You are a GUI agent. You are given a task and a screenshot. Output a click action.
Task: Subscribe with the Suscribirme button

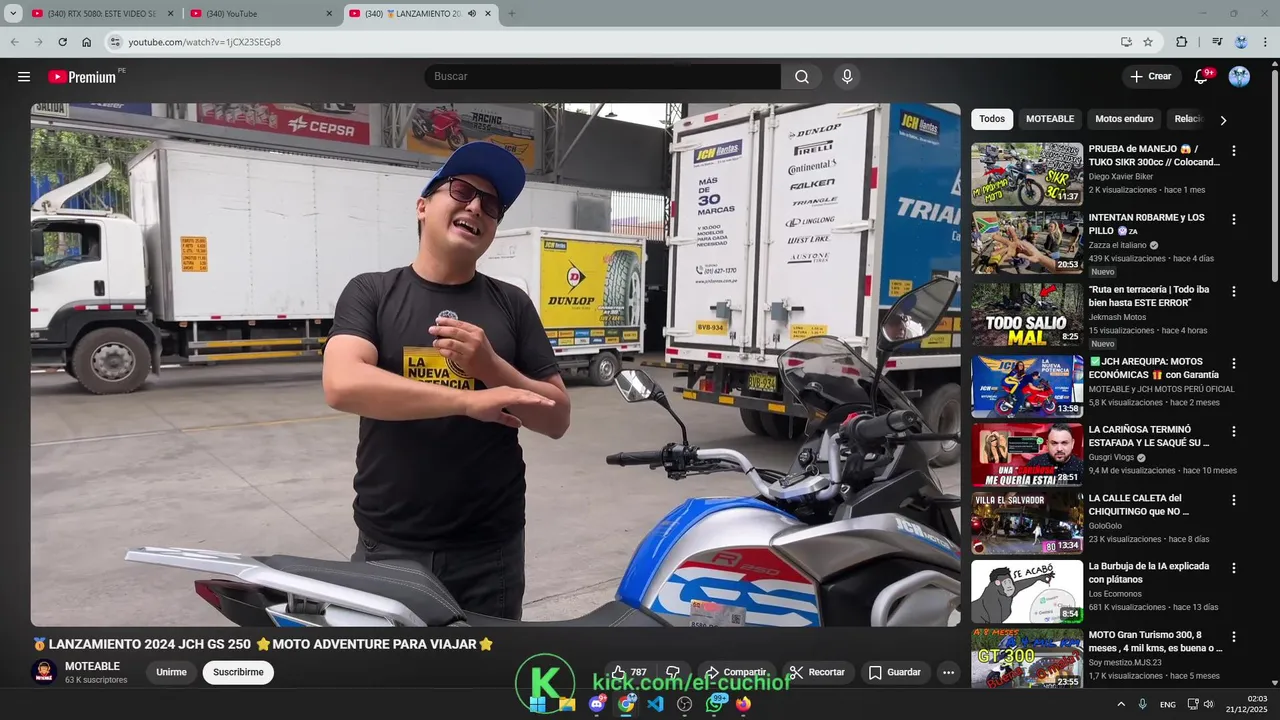[238, 672]
